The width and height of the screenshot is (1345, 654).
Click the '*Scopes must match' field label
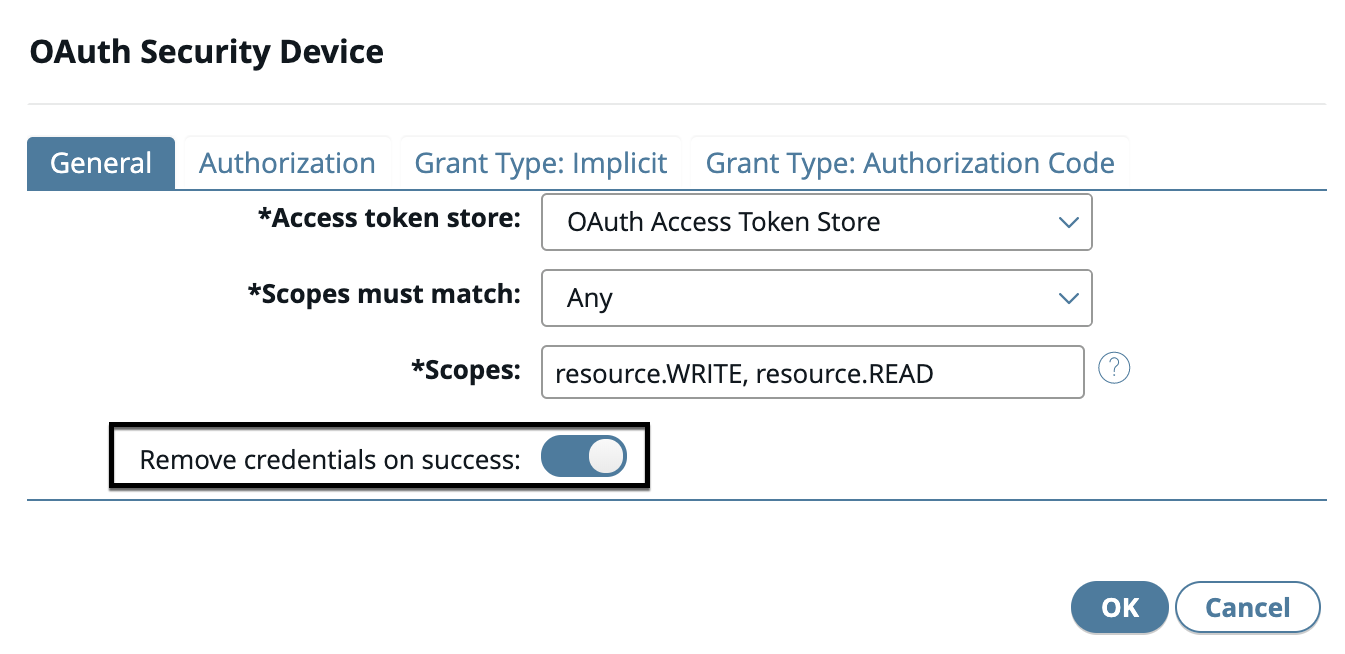pos(384,294)
